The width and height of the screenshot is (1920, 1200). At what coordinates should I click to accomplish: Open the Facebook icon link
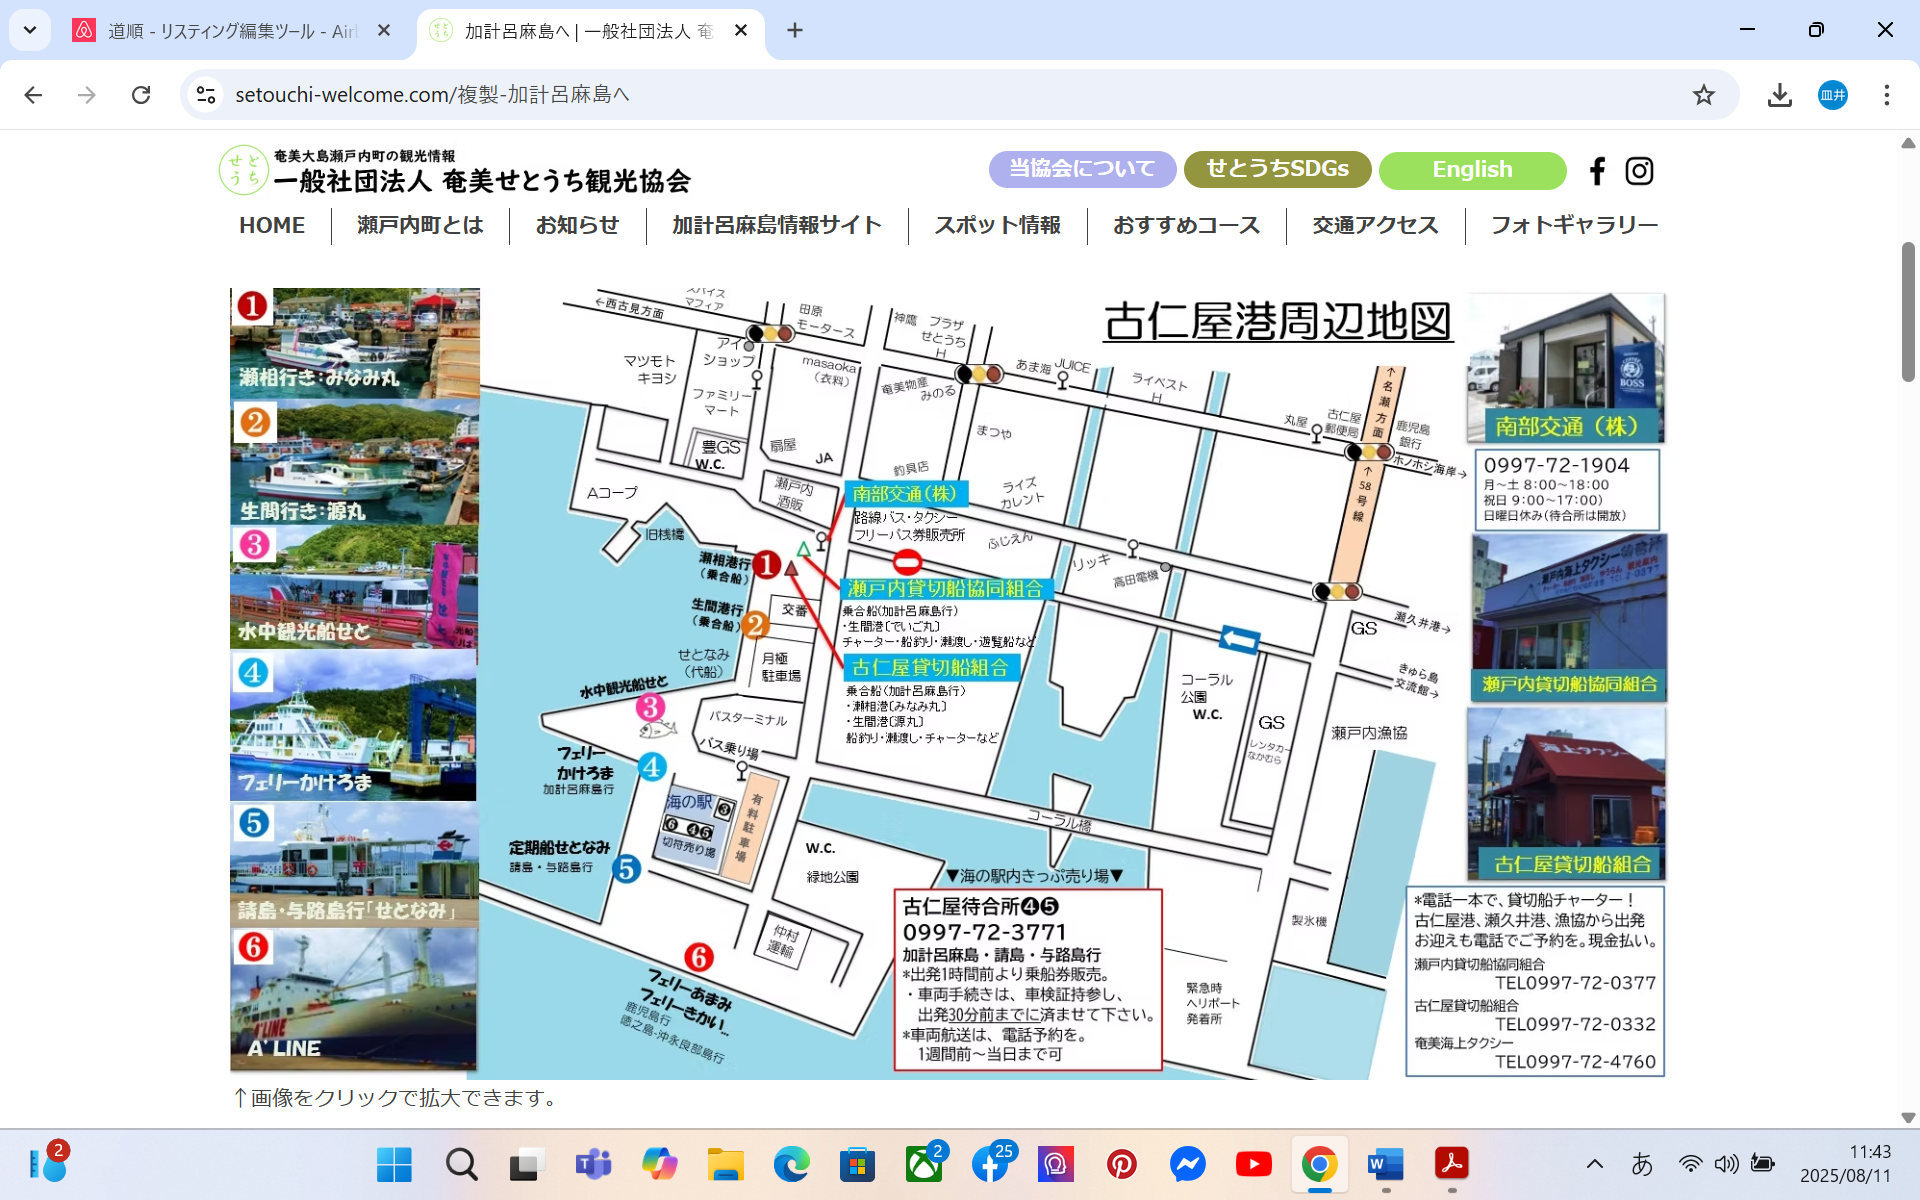(1597, 171)
